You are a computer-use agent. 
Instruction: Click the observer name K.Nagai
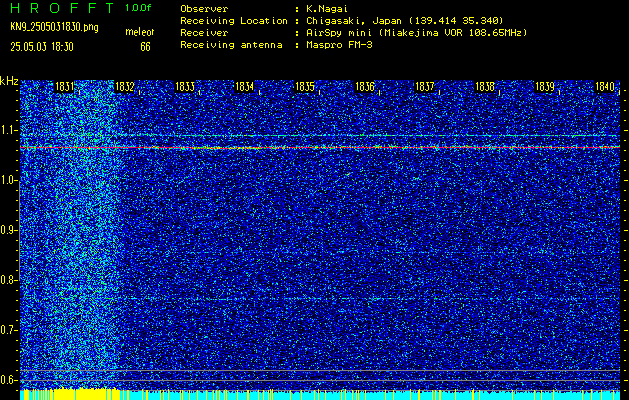coord(327,9)
